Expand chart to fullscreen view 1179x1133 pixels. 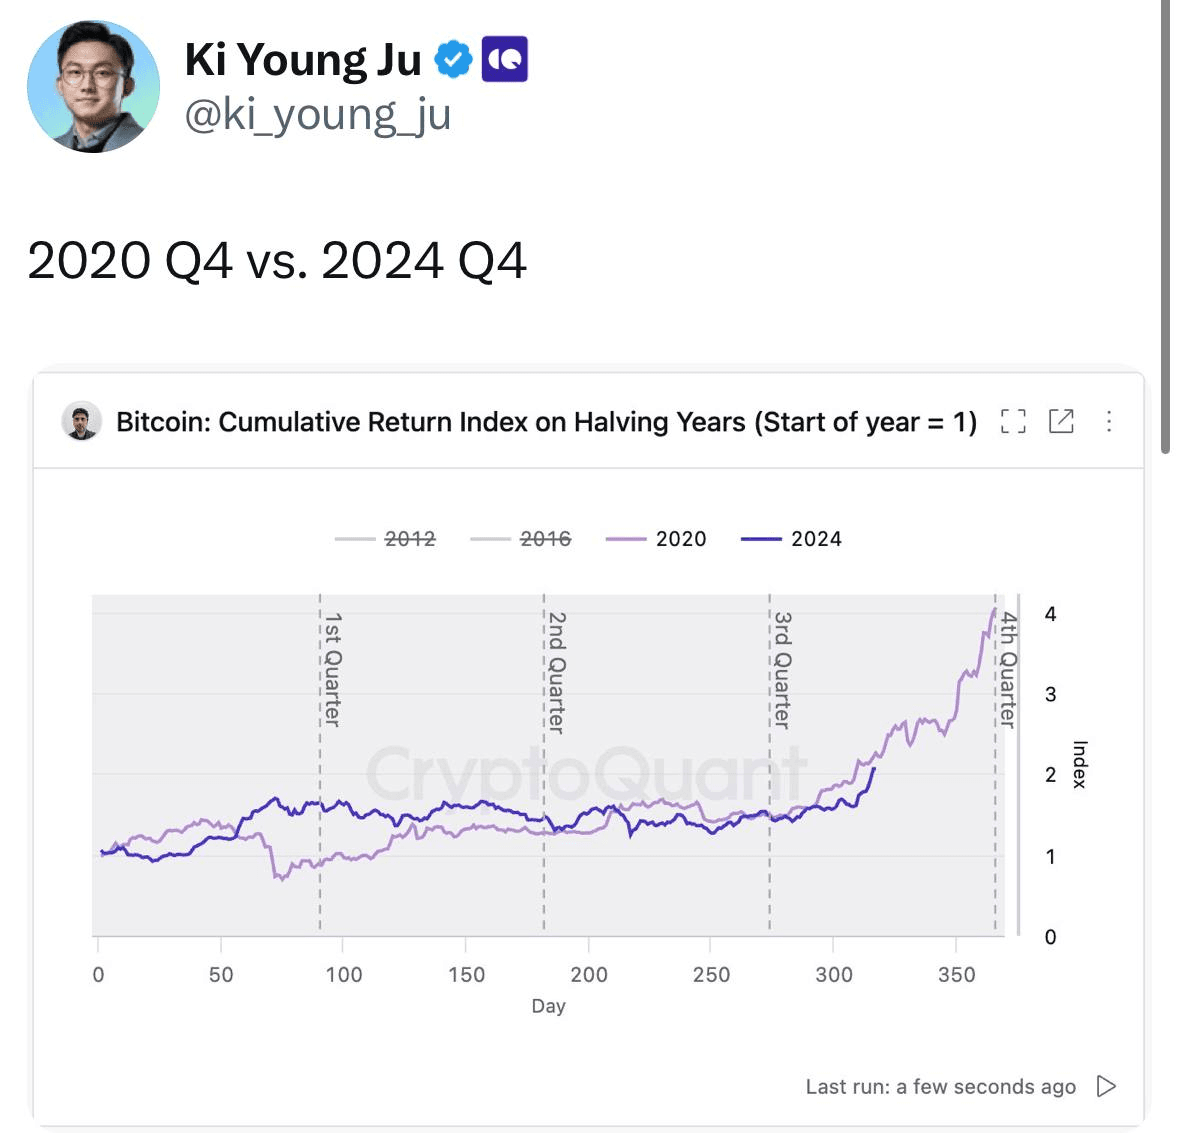coord(1013,422)
